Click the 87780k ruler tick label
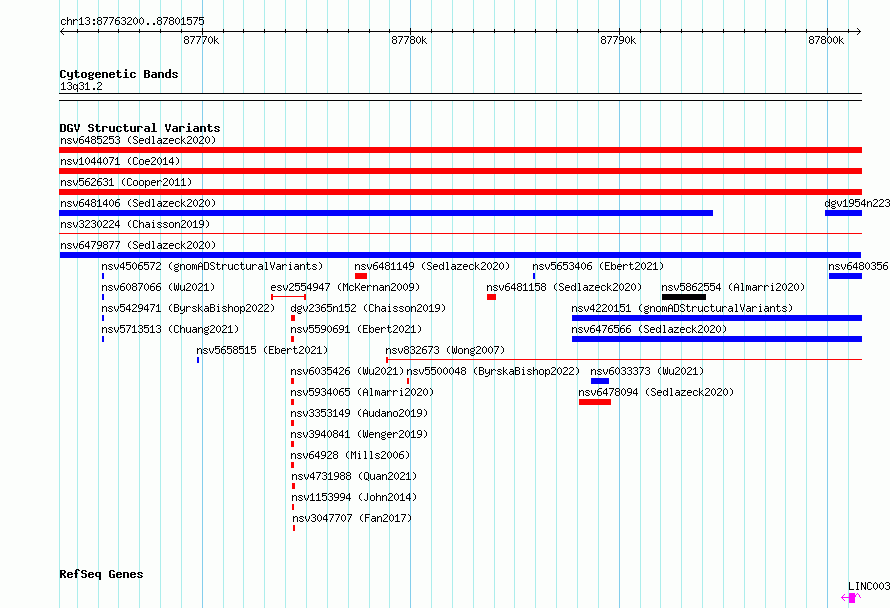Viewport: 890px width, 608px height. [x=409, y=40]
